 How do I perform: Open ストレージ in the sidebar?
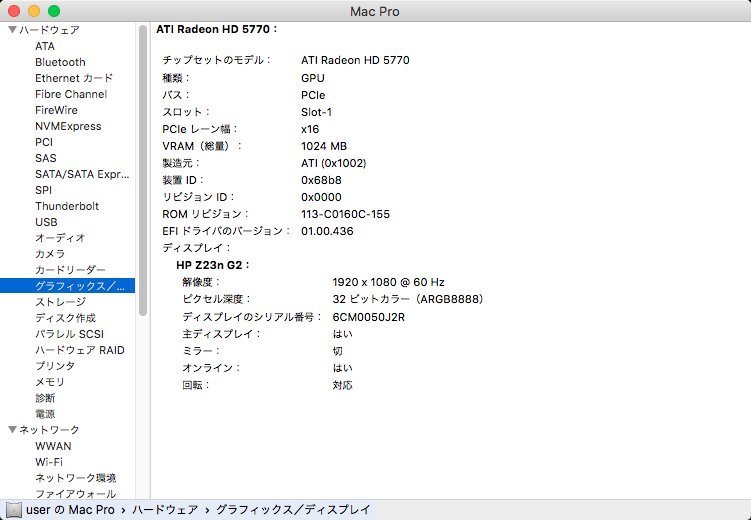pyautogui.click(x=61, y=302)
